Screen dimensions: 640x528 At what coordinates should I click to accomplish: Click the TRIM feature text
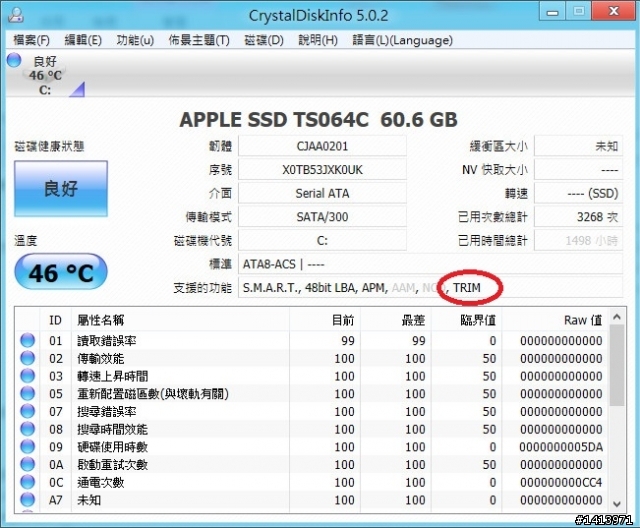(x=467, y=288)
